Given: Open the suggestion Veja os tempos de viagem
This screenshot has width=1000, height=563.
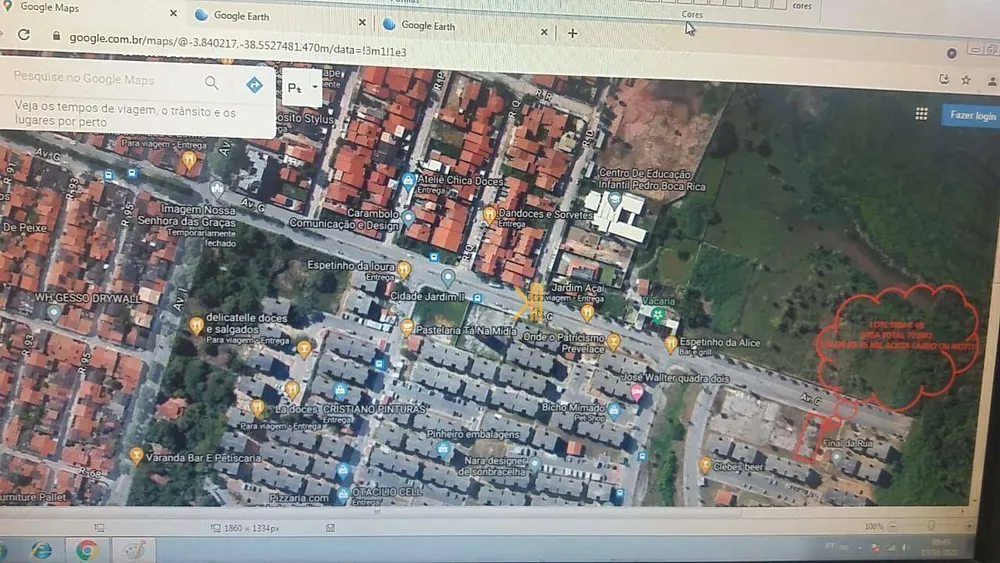Looking at the screenshot, I should (x=126, y=115).
